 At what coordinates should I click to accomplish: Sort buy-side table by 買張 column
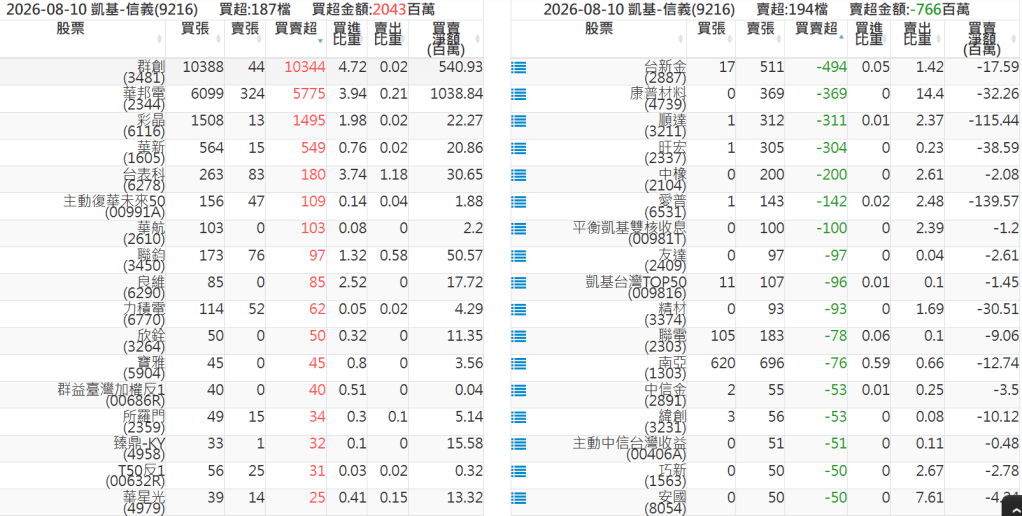click(x=195, y=39)
